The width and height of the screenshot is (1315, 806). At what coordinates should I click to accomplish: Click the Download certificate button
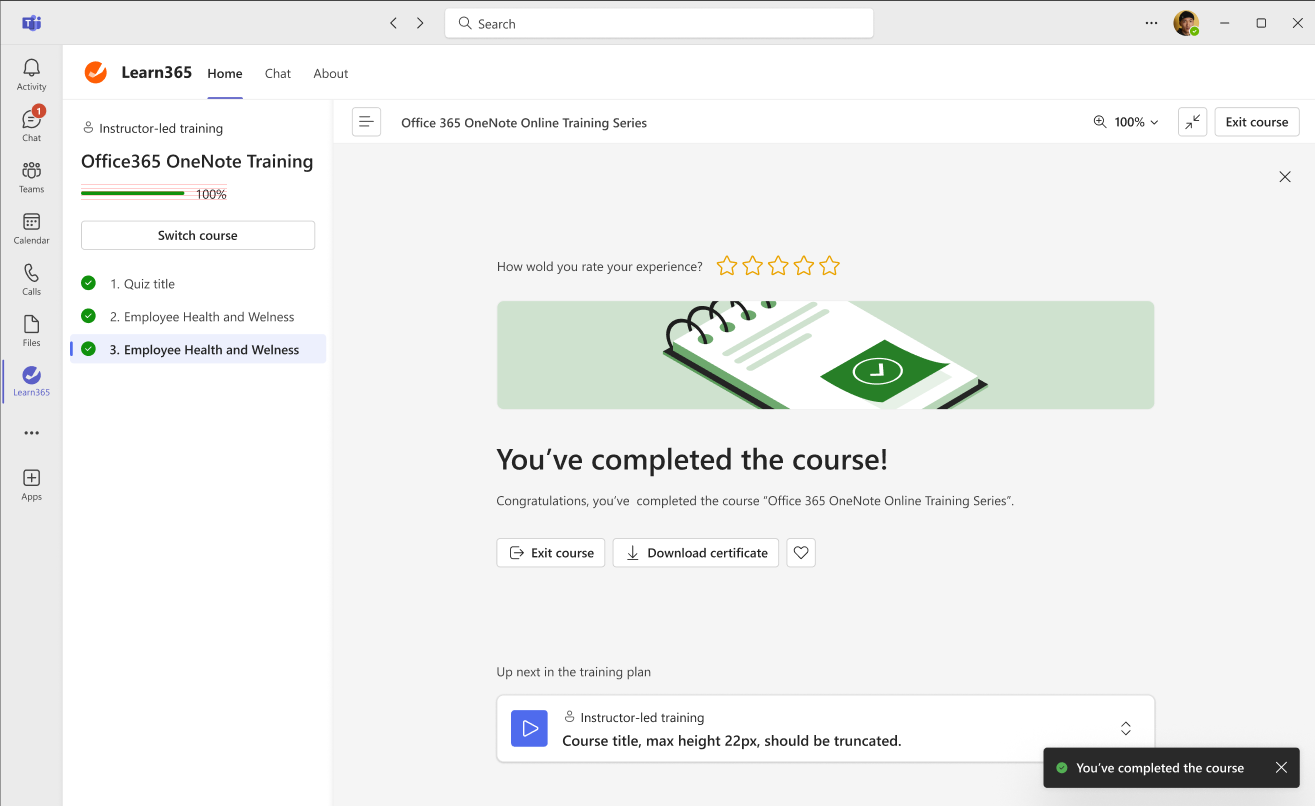[x=696, y=553]
